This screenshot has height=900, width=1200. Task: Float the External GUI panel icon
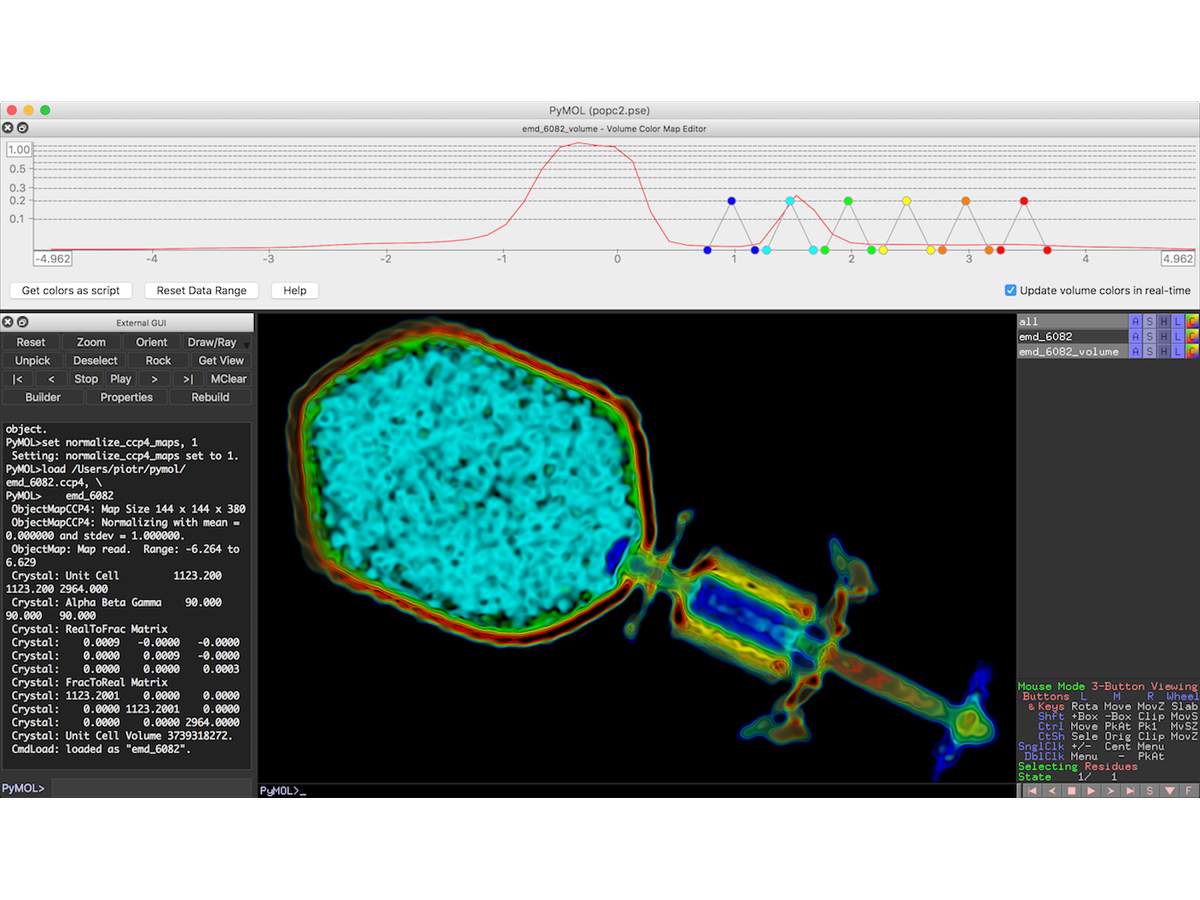(x=23, y=322)
